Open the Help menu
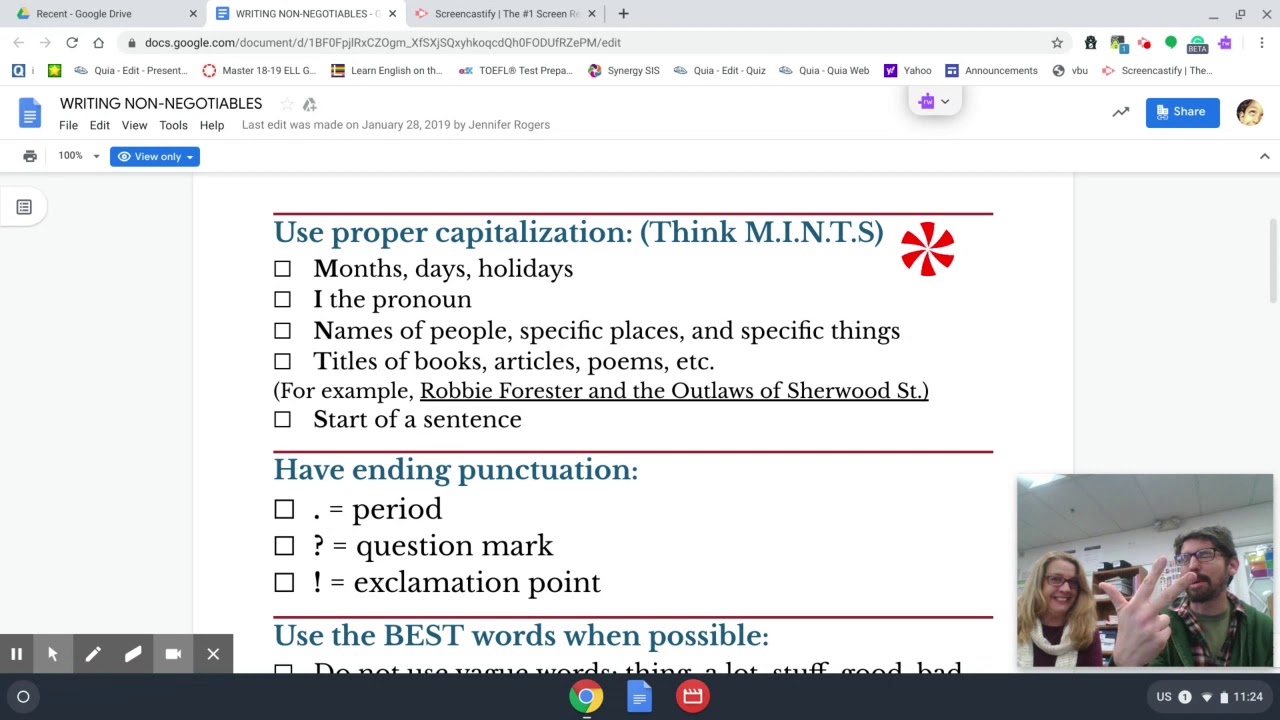 [x=211, y=125]
